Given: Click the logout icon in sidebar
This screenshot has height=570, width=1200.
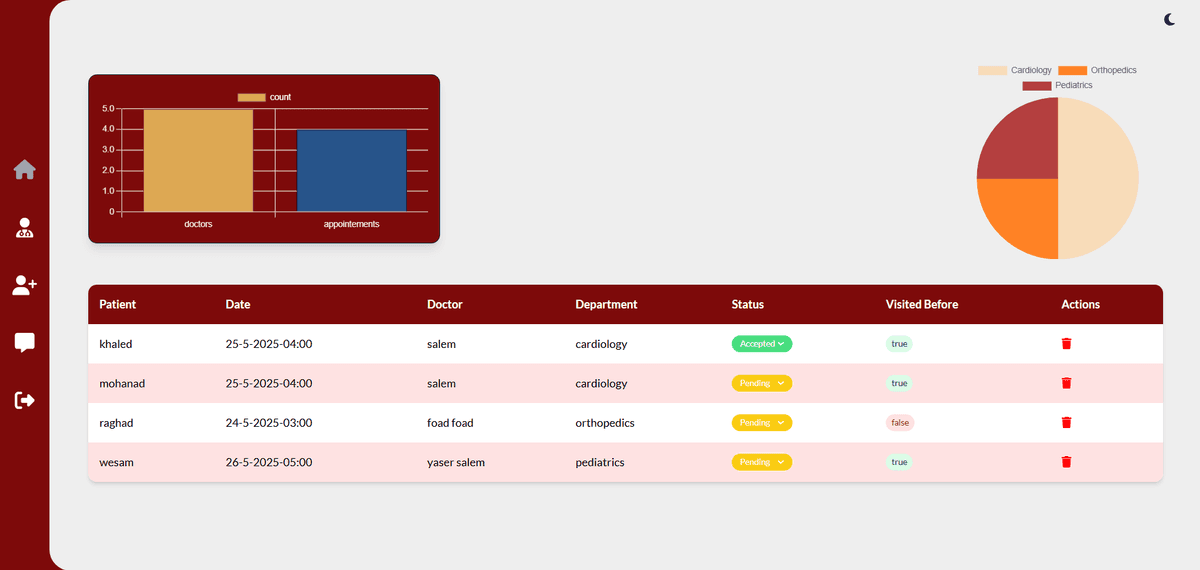Looking at the screenshot, I should (25, 400).
